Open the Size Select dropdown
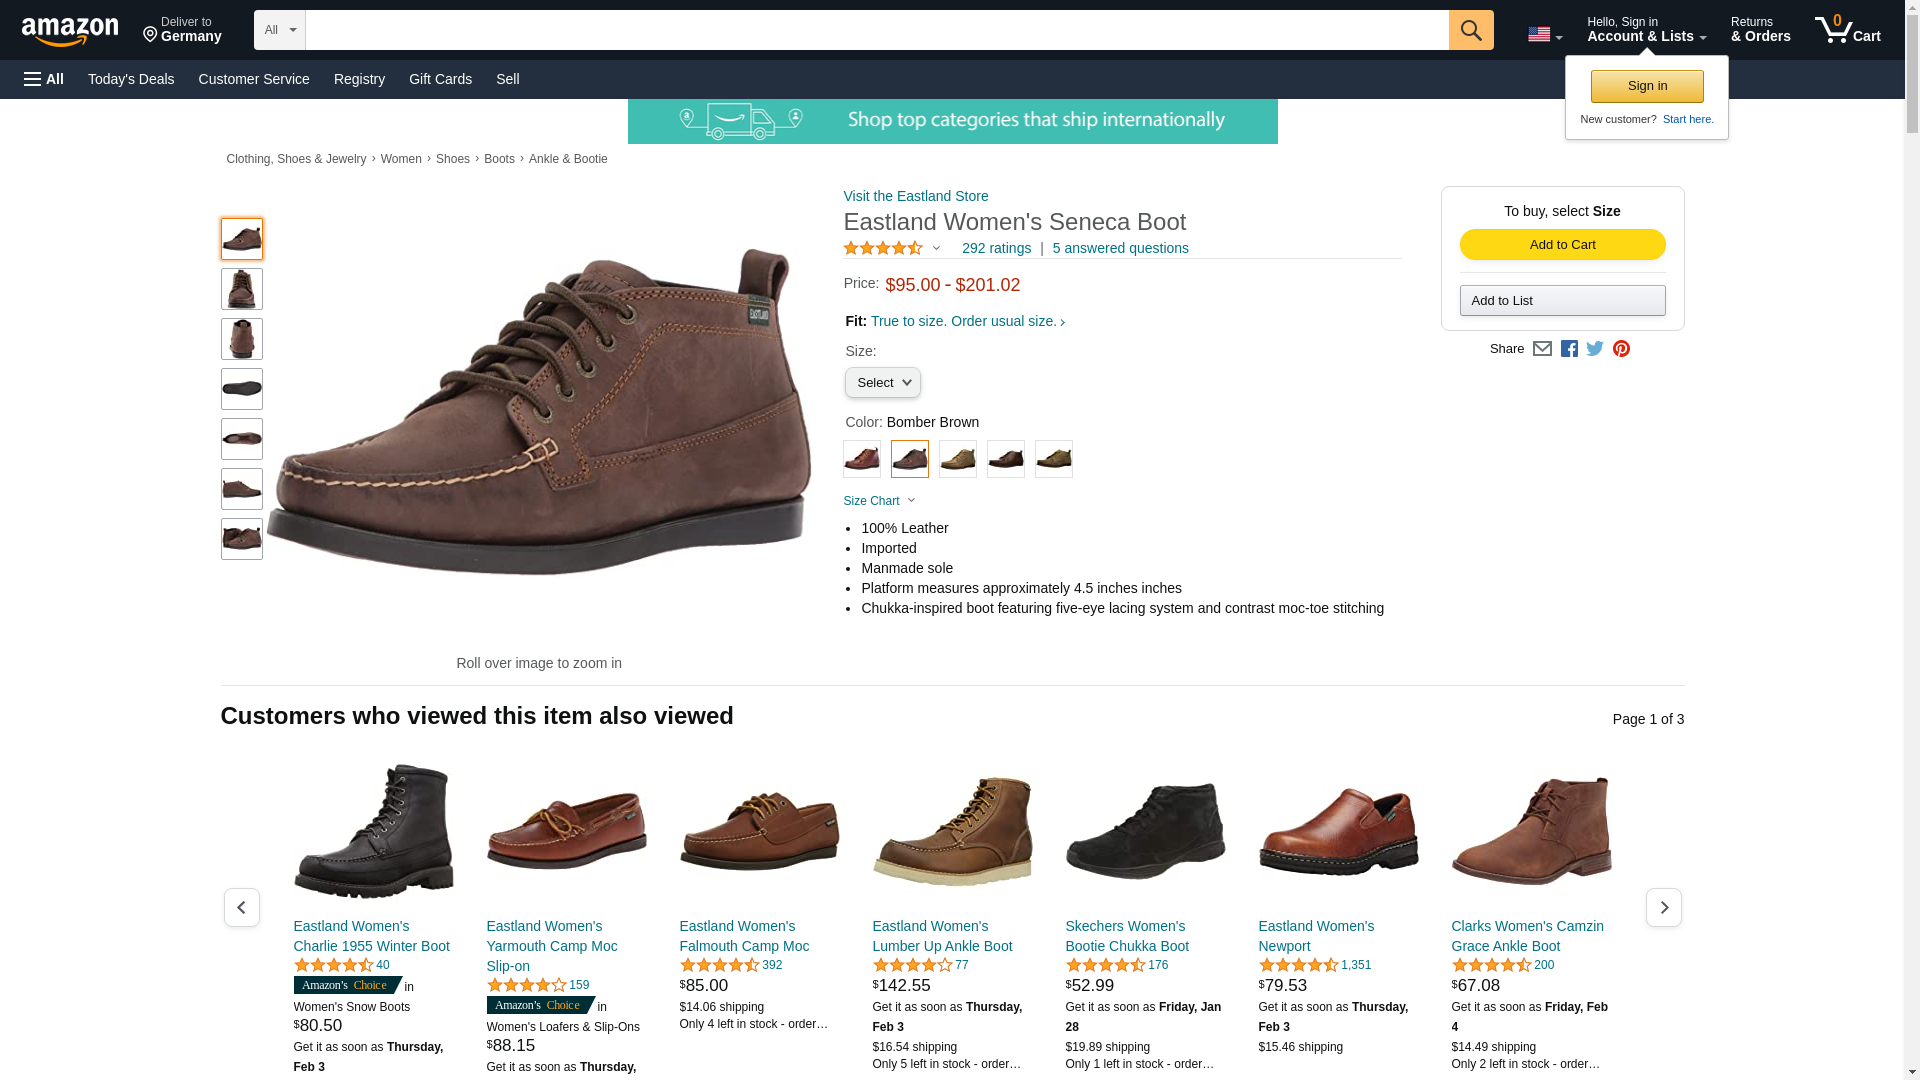Screen dimensions: 1920x1080 tap(882, 383)
